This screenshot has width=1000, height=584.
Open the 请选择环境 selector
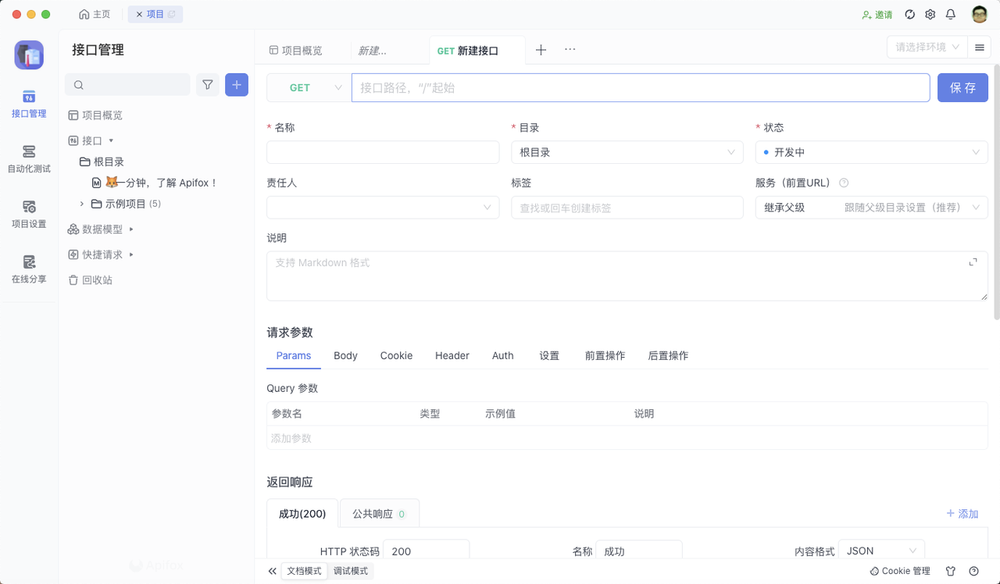pos(925,46)
